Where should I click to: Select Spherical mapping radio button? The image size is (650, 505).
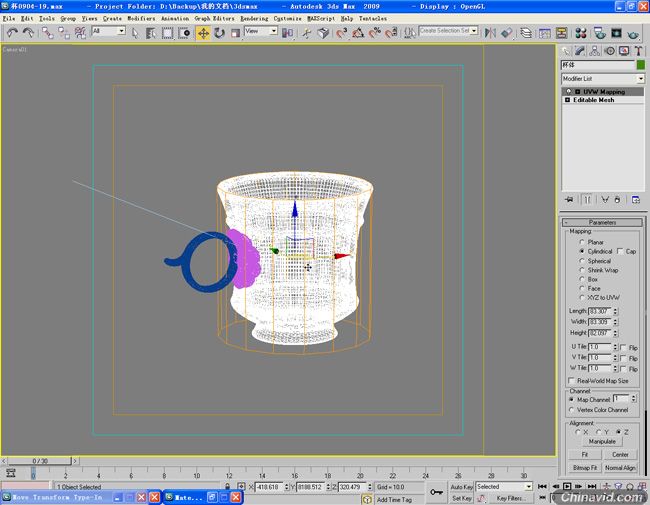click(x=582, y=261)
